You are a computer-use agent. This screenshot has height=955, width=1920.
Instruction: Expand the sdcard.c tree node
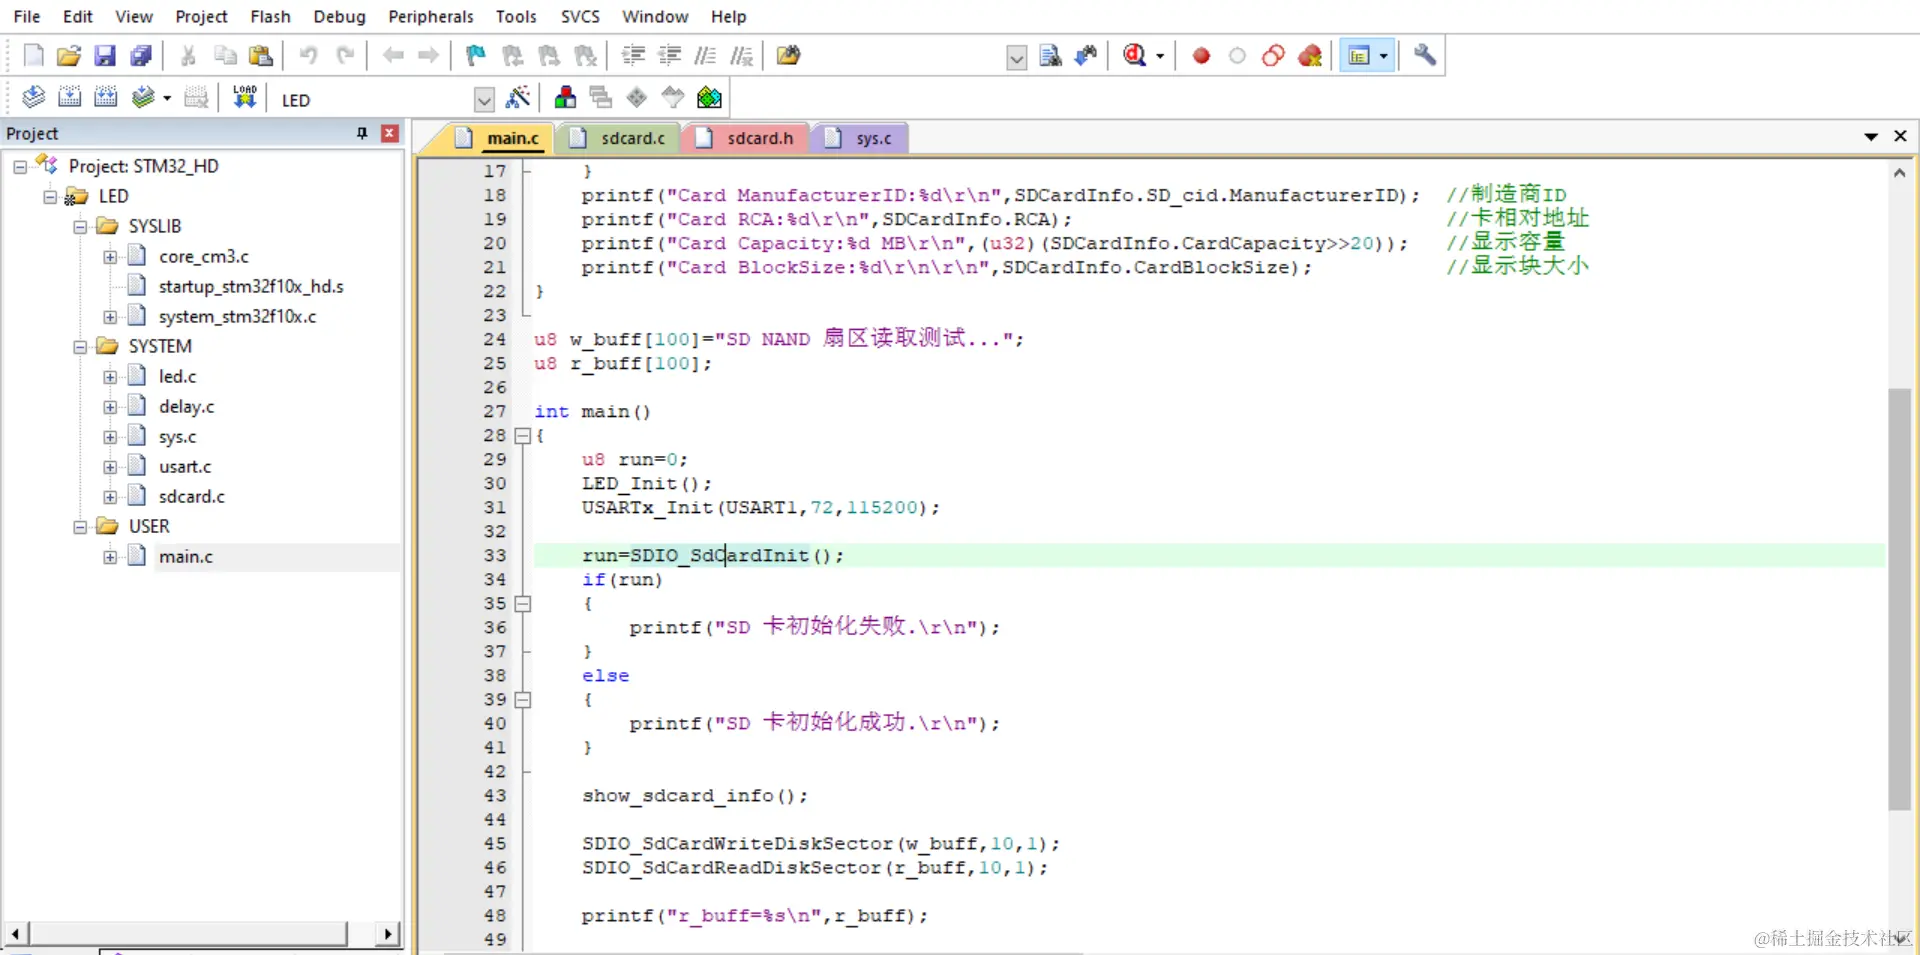(110, 497)
